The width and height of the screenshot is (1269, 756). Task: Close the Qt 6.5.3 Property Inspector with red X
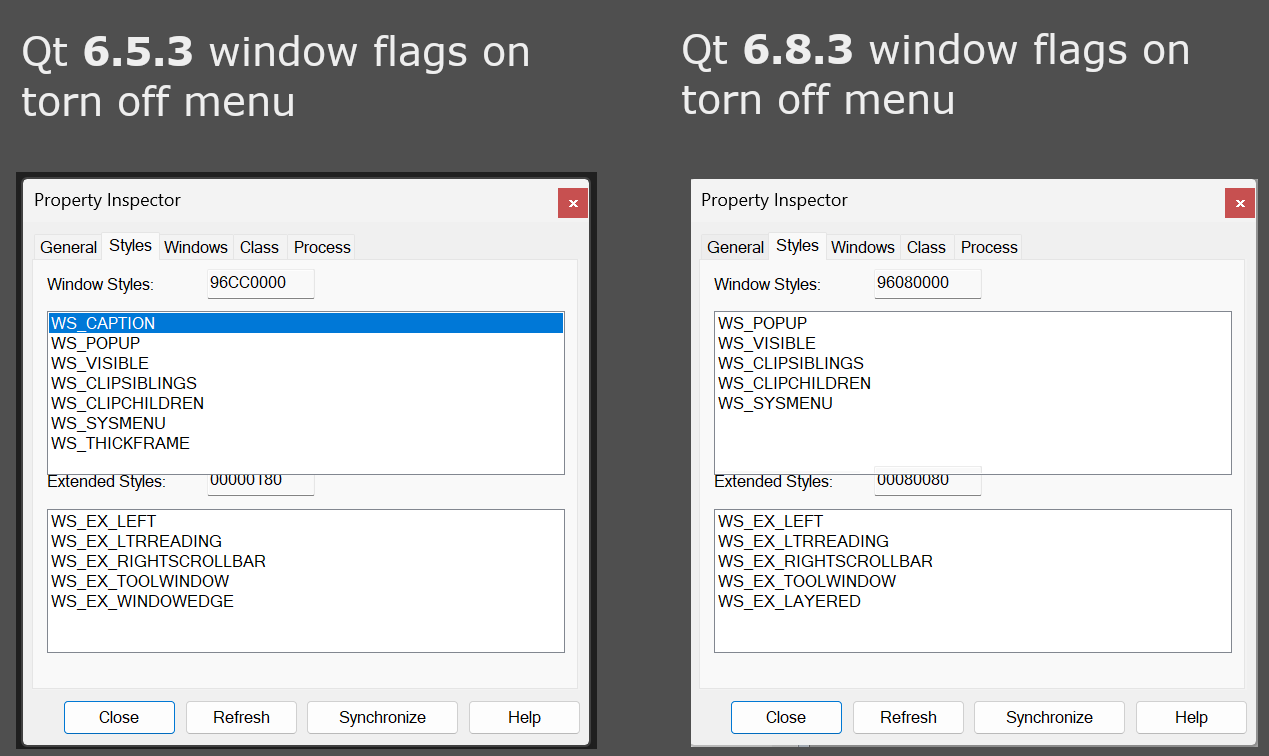coord(573,202)
